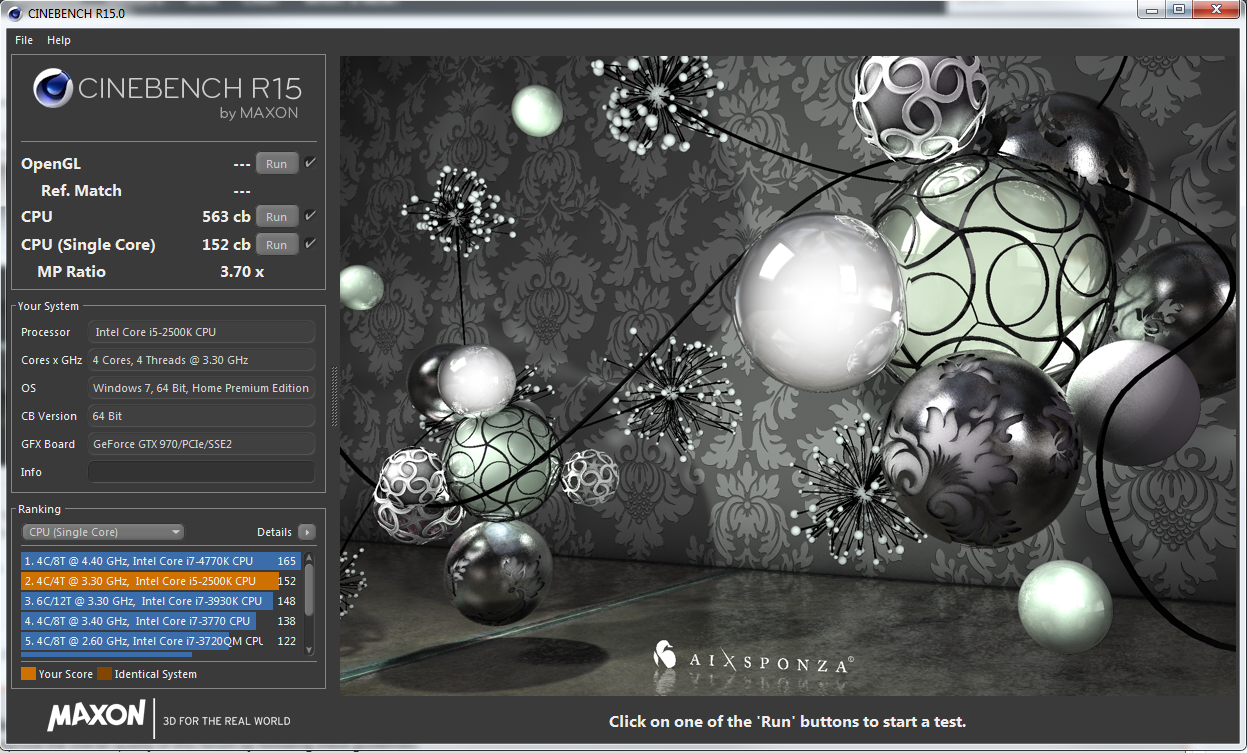Select ranking entry i5-2500K CPU
The height and width of the screenshot is (753, 1247).
coord(160,581)
